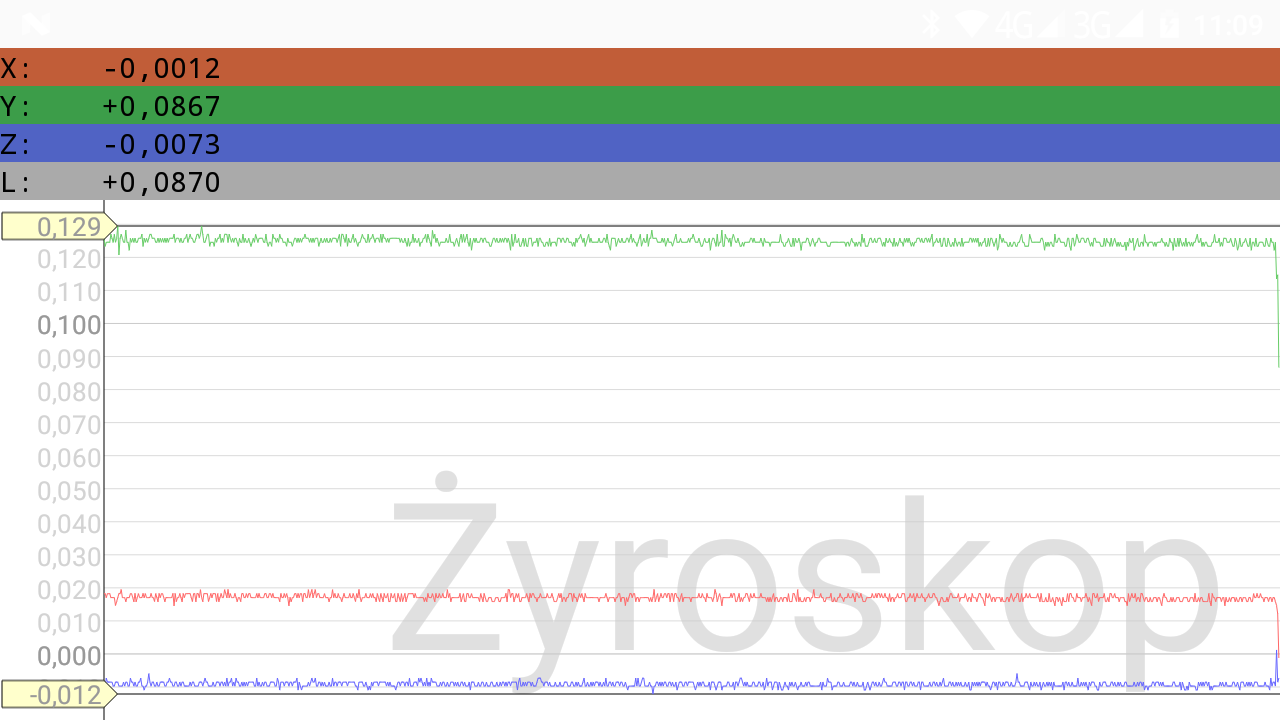Tap the notification icon in status bar
Image resolution: width=1280 pixels, height=720 pixels.
pos(36,24)
